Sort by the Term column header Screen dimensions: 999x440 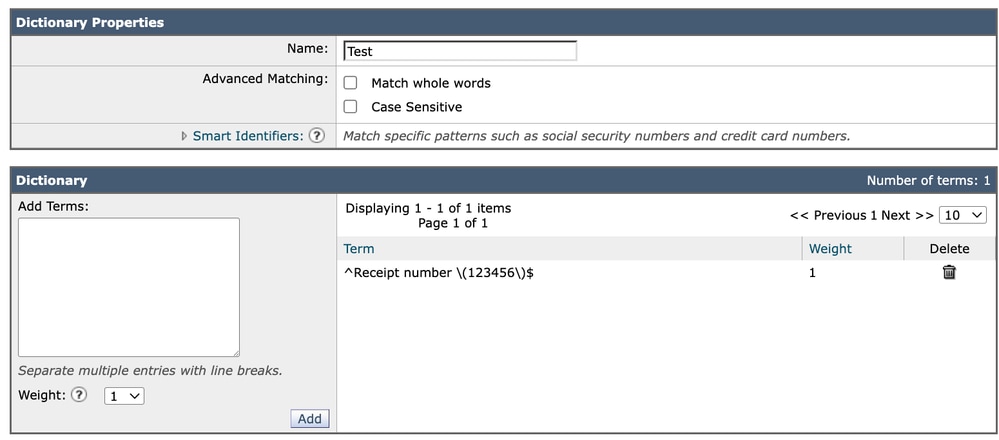[x=359, y=248]
